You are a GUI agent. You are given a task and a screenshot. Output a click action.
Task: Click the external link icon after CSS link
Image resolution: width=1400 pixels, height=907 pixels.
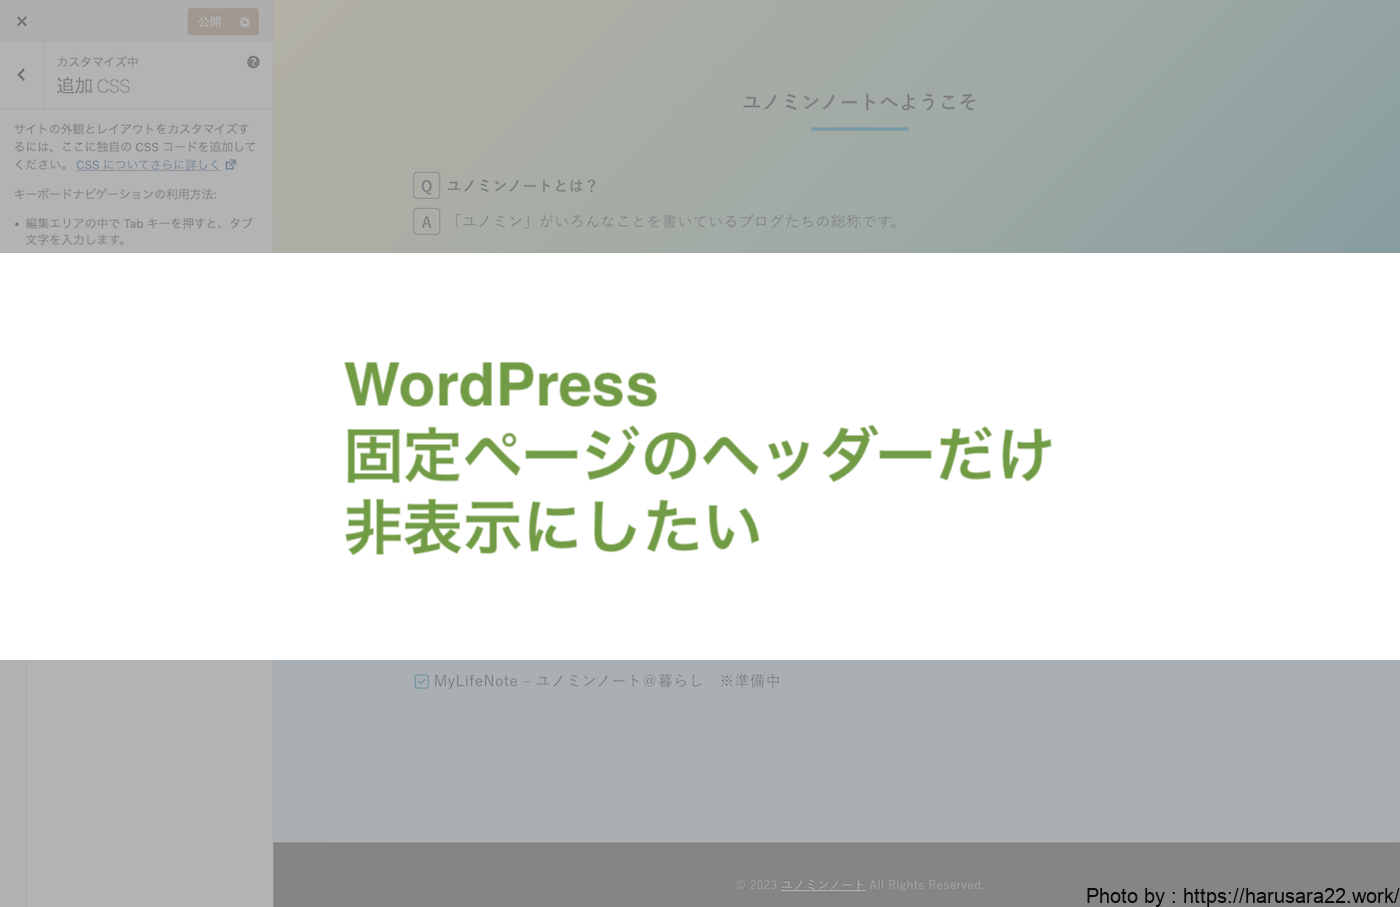[x=231, y=165]
